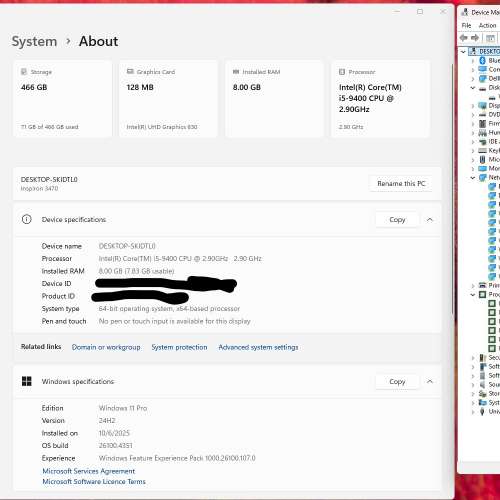Click the 8.00 GB (7.83 GB usable) value
The height and width of the screenshot is (500, 500).
click(x=136, y=271)
